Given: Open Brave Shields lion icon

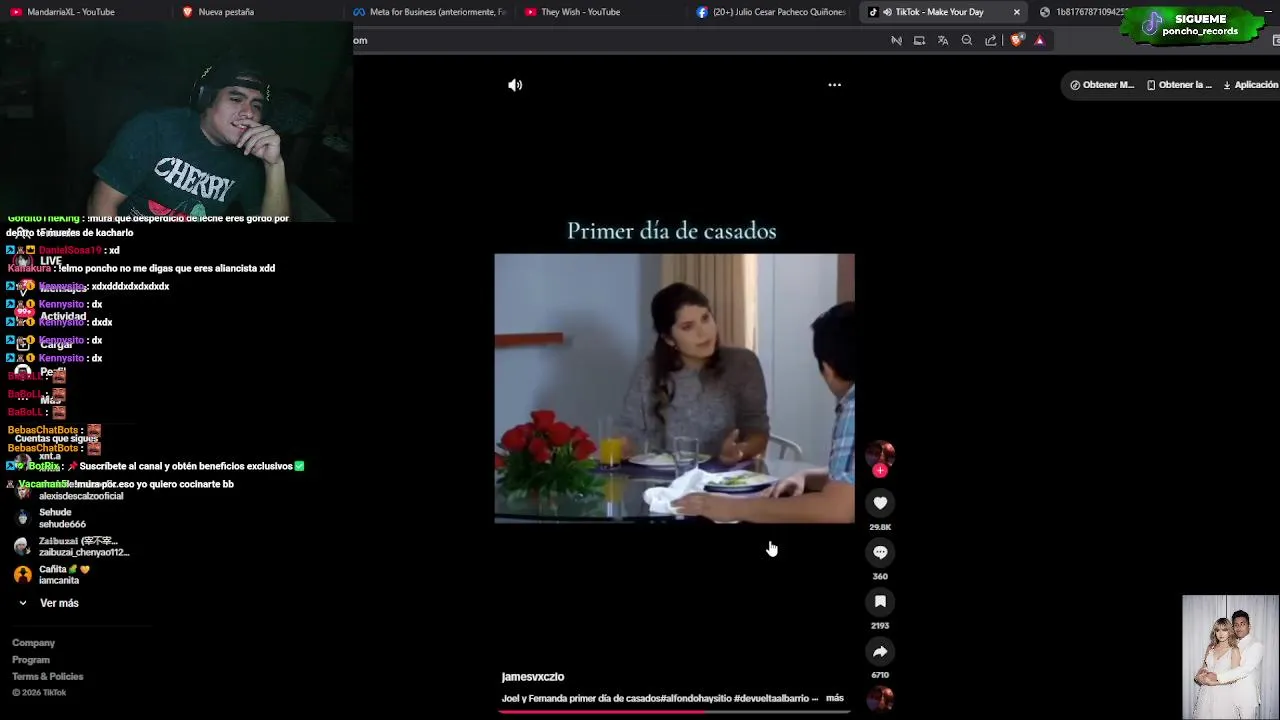Looking at the screenshot, I should [x=1017, y=41].
